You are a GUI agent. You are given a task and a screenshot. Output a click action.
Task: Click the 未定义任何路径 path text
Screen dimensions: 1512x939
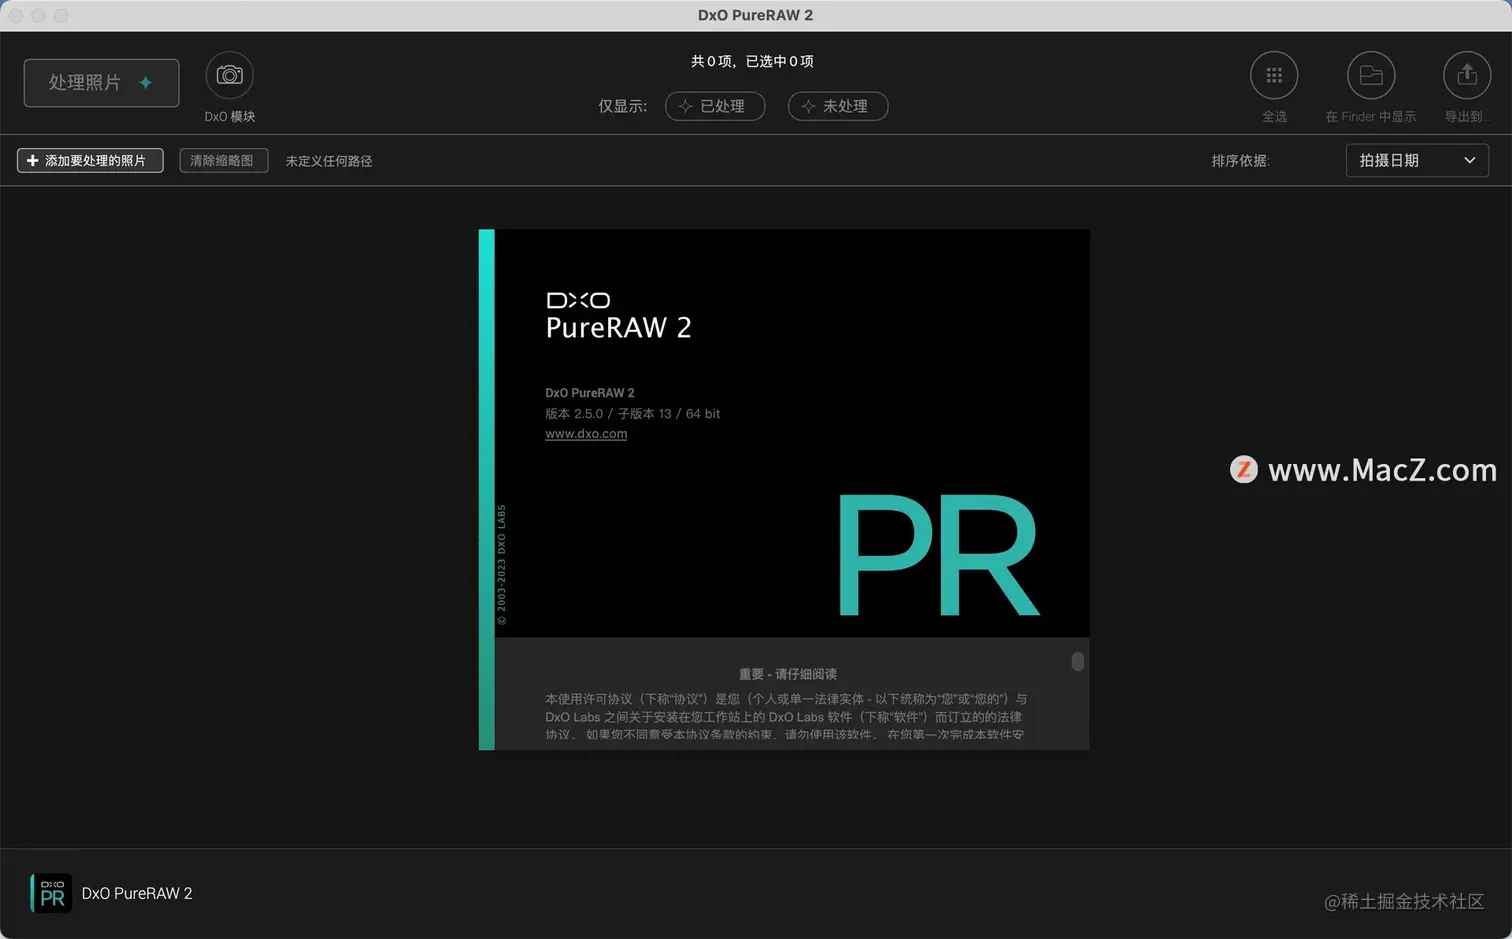pos(329,161)
